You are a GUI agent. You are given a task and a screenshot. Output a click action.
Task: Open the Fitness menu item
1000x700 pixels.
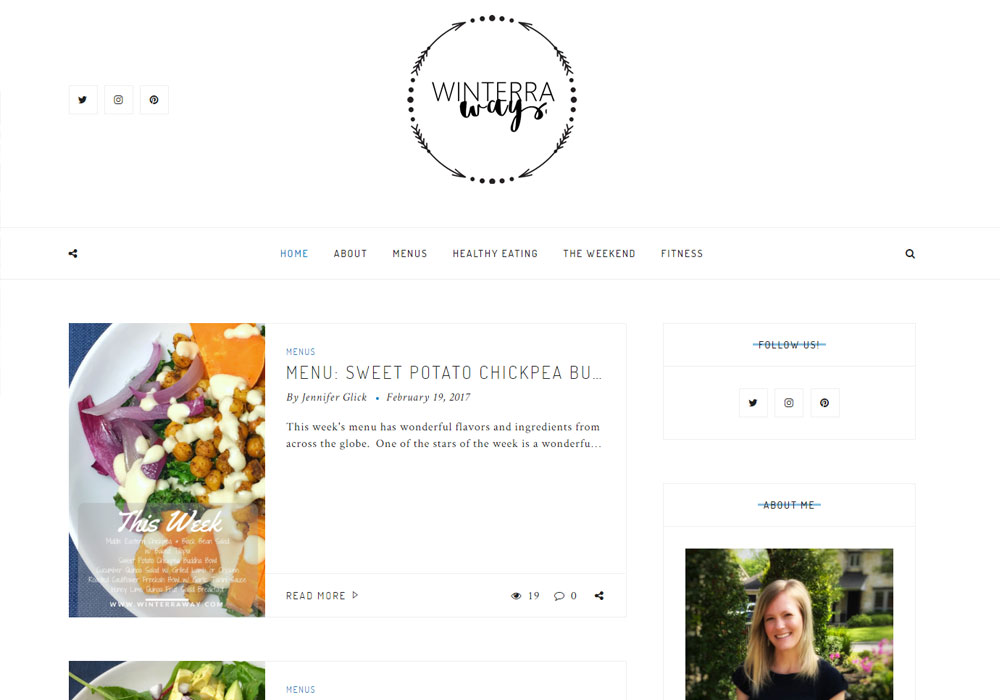coord(682,254)
